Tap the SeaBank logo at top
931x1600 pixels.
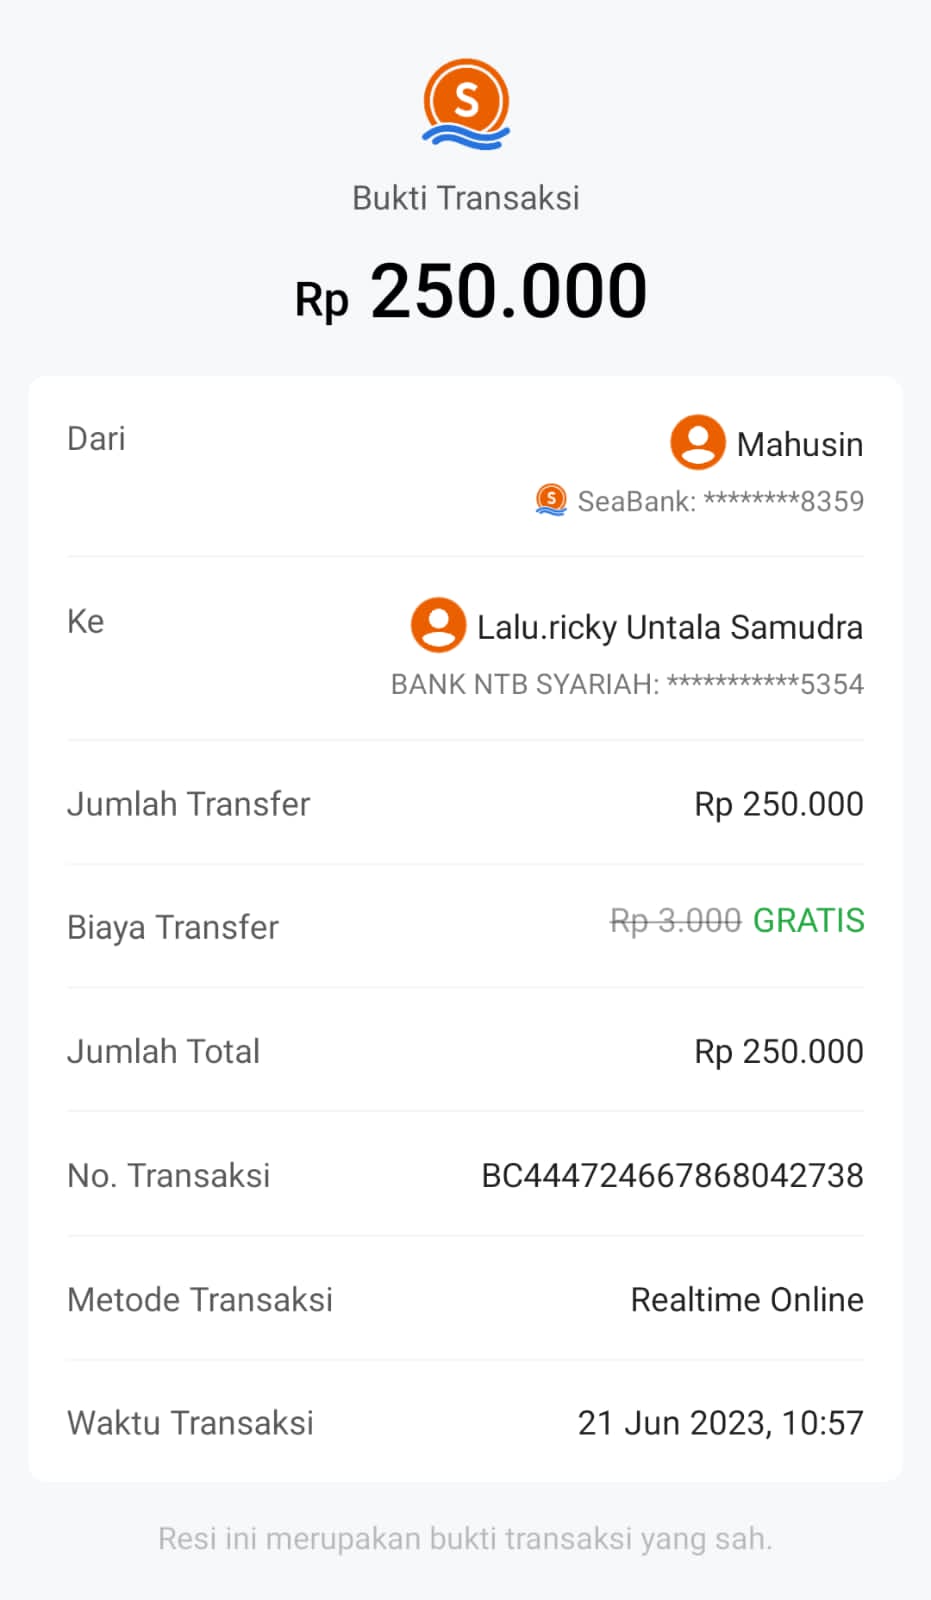point(466,104)
